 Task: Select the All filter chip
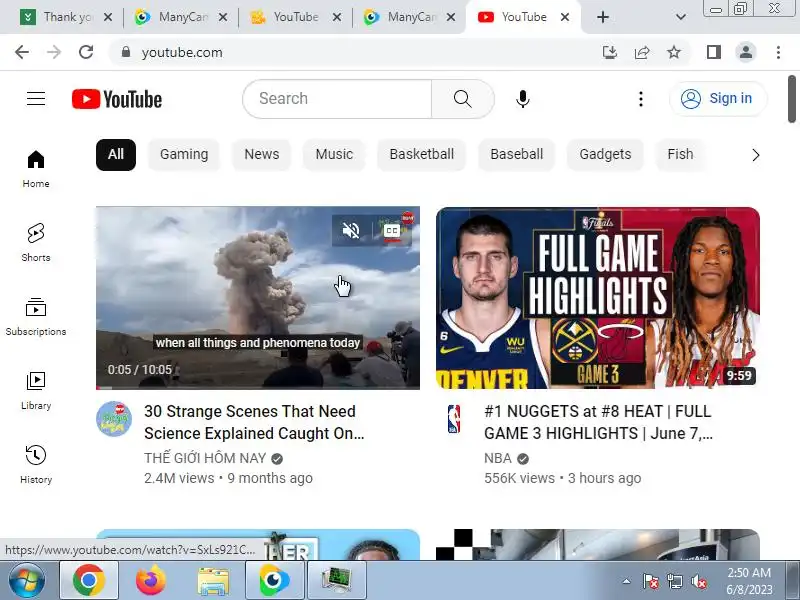(x=116, y=155)
